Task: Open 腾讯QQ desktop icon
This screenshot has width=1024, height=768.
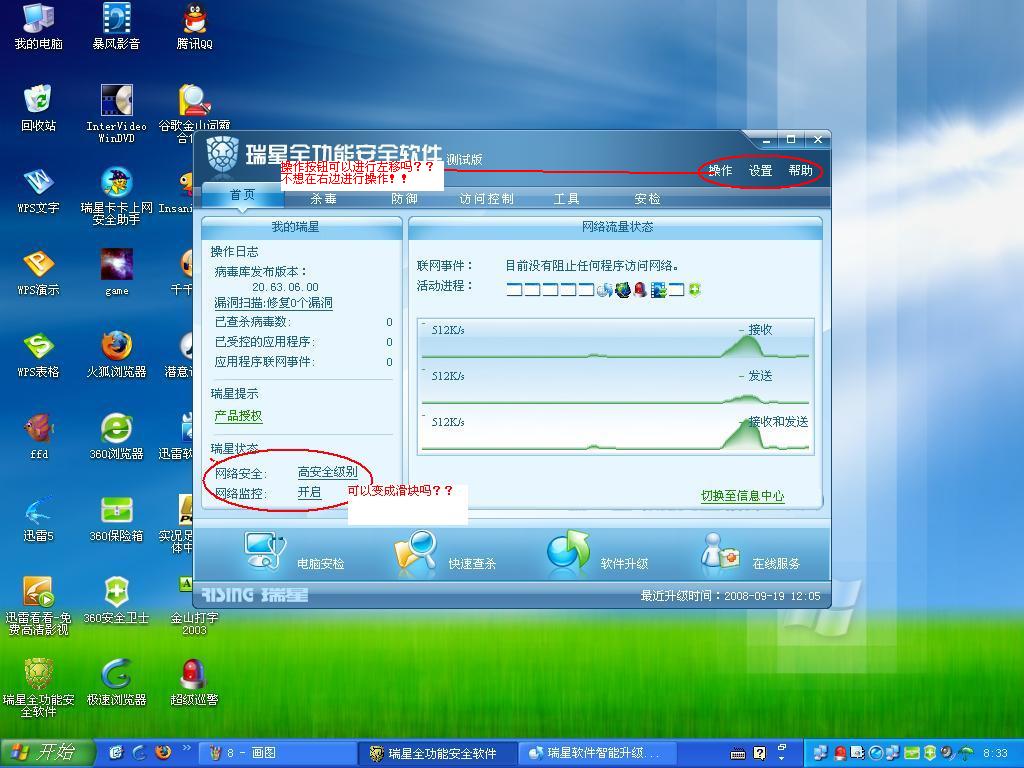Action: pos(195,26)
